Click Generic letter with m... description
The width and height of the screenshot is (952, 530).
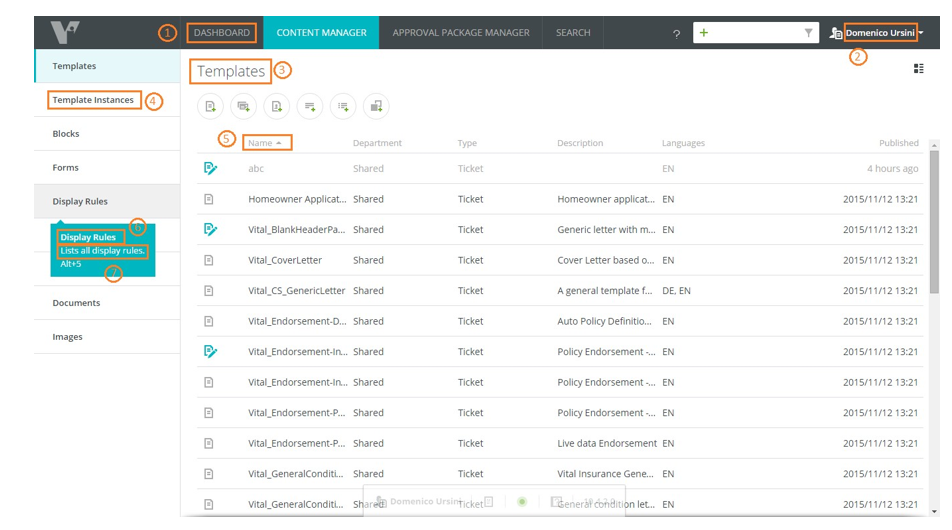606,229
